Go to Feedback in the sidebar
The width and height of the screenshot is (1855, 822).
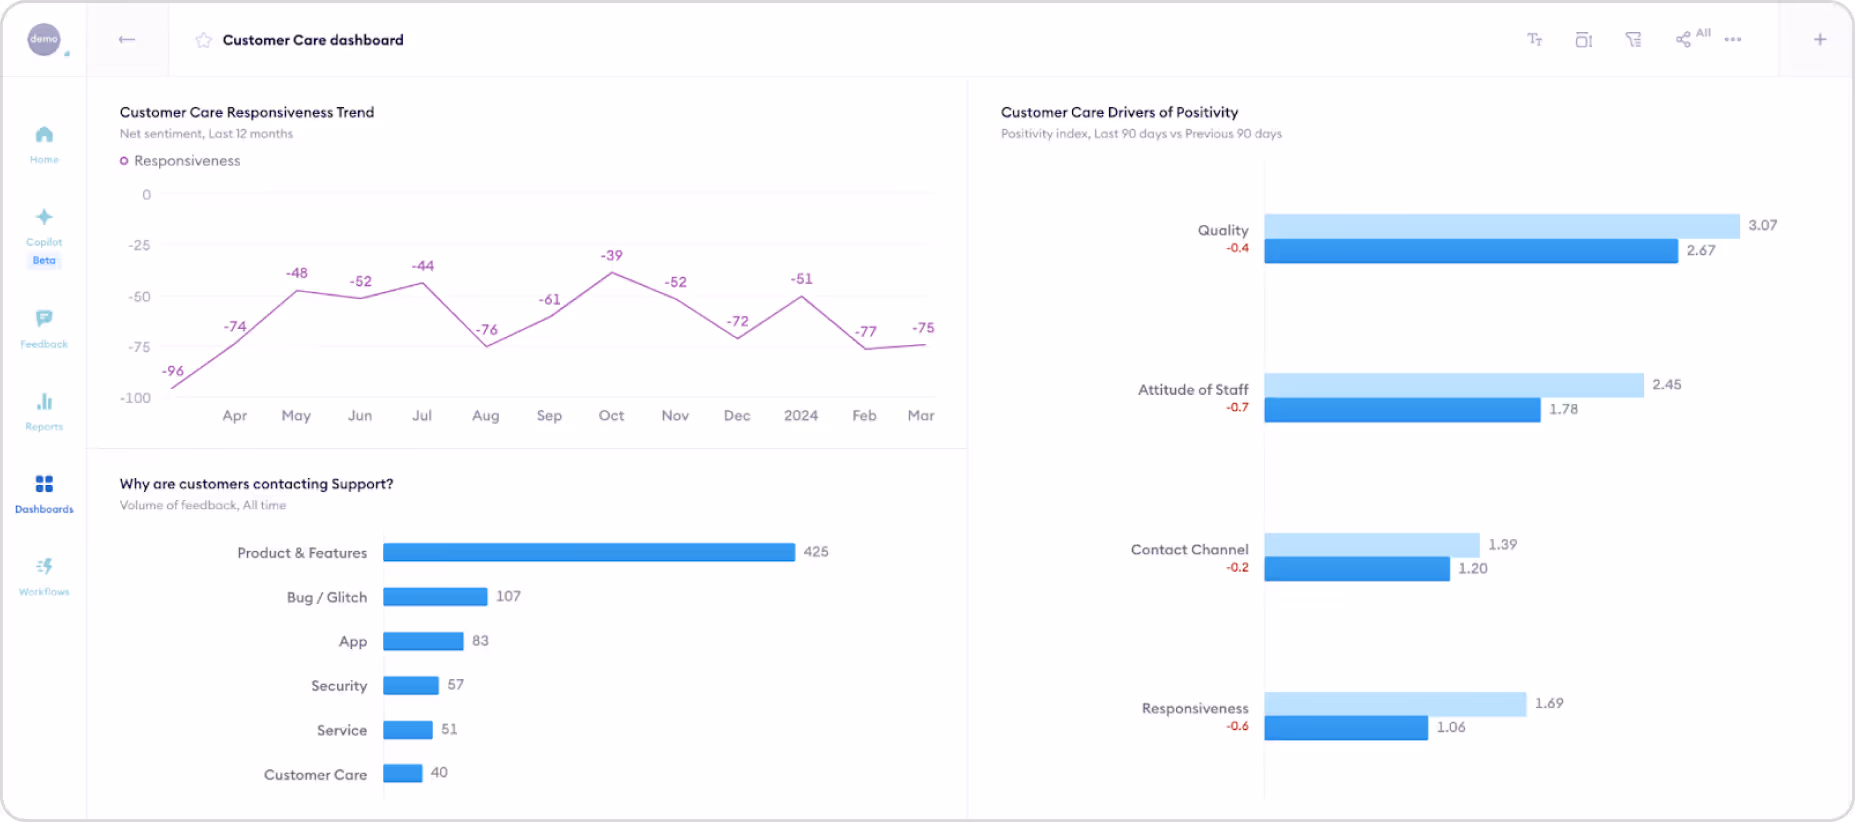point(44,329)
